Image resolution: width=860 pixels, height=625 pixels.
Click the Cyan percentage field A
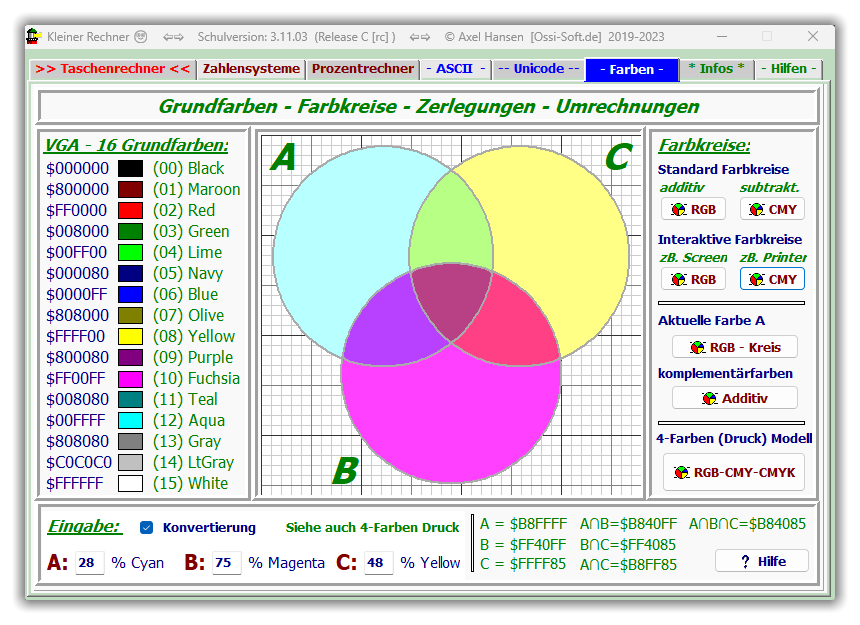coord(89,563)
